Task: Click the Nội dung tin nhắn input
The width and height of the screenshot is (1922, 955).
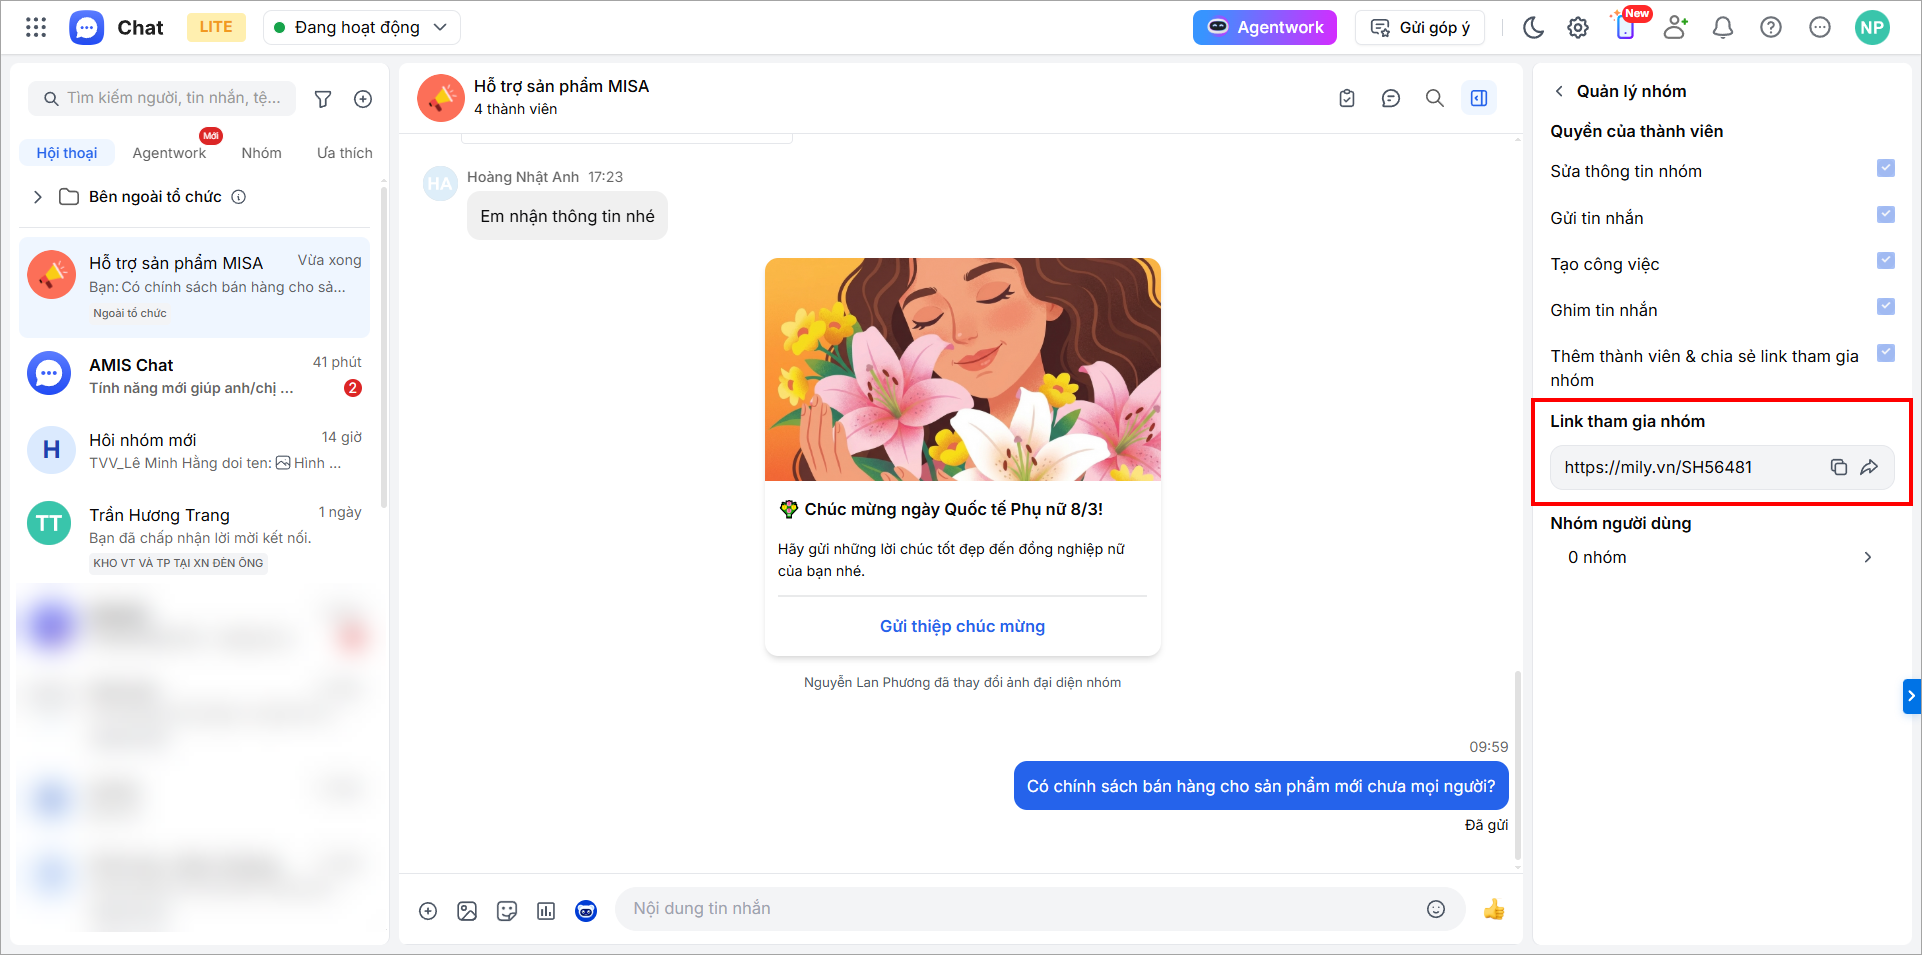Action: coord(1020,909)
